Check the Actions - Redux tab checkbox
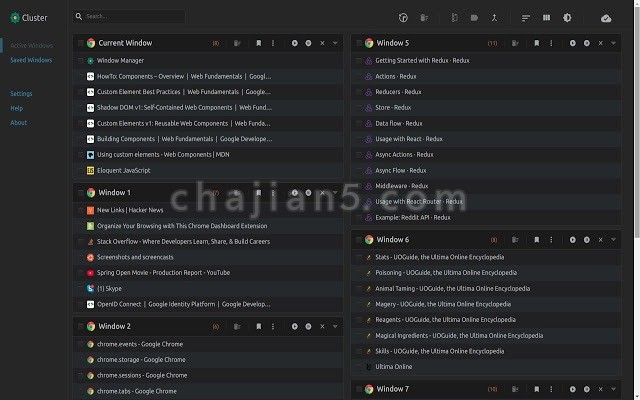640x400 pixels. coord(359,76)
